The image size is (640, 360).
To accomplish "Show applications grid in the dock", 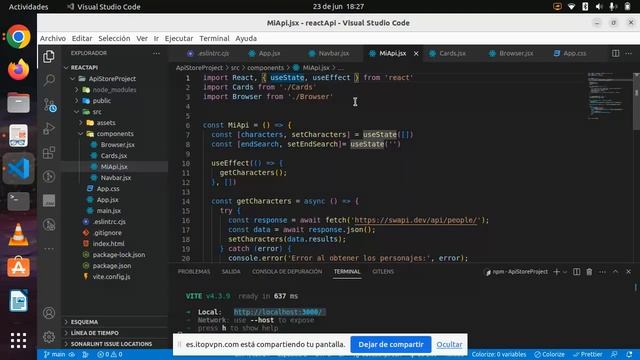I will click(18, 340).
